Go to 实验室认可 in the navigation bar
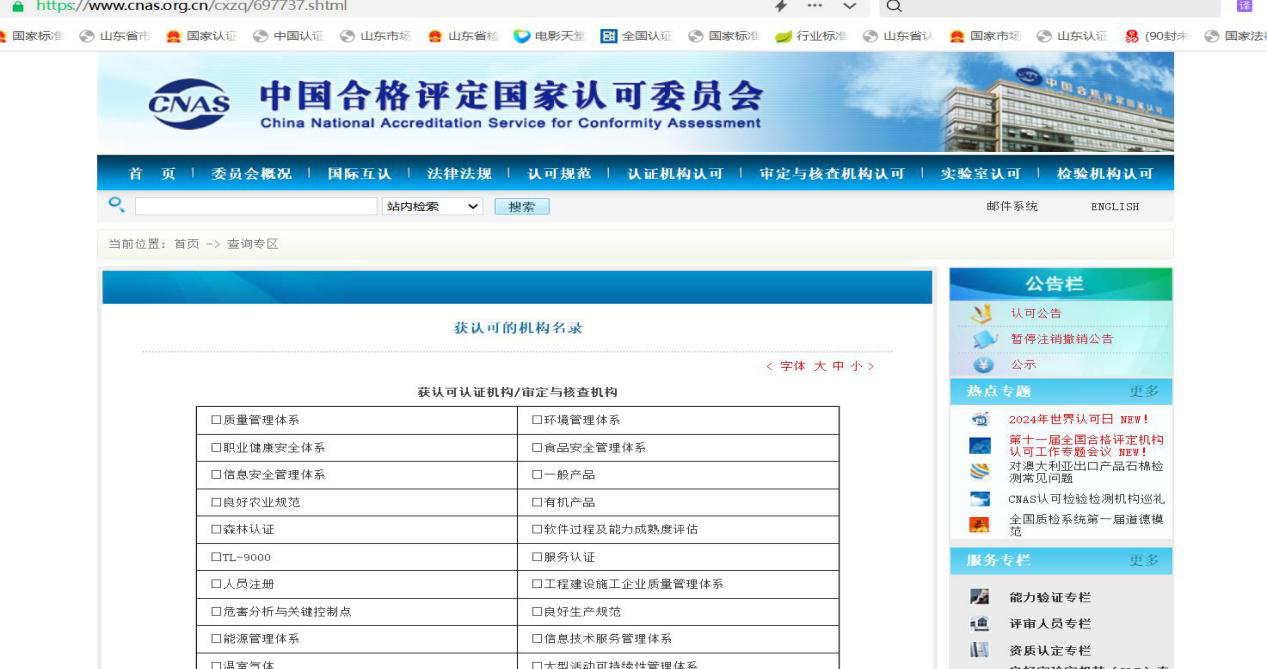The image size is (1267, 669). 980,174
